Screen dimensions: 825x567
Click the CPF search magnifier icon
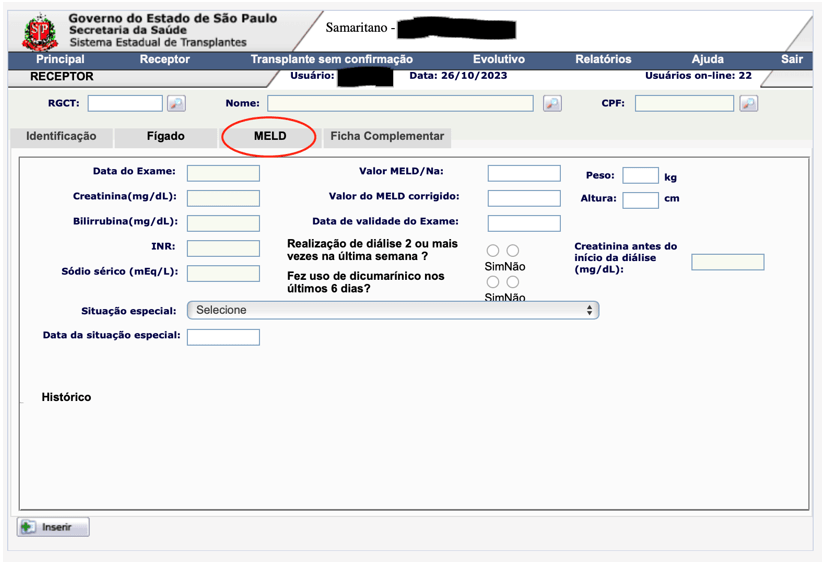748,103
